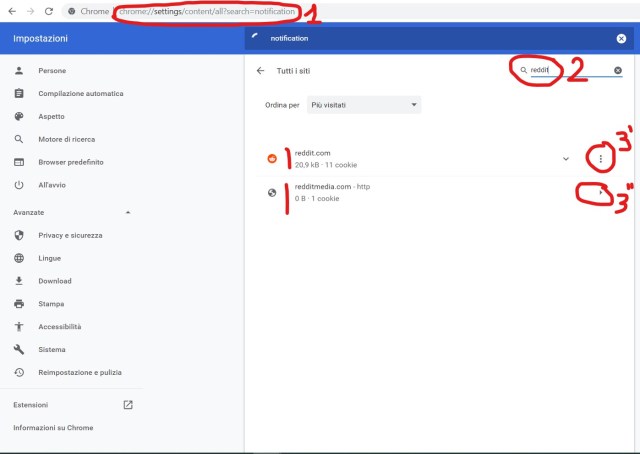Viewport: 640px width, 454px height.
Task: Open the Più visitati sort dropdown
Action: [x=364, y=104]
